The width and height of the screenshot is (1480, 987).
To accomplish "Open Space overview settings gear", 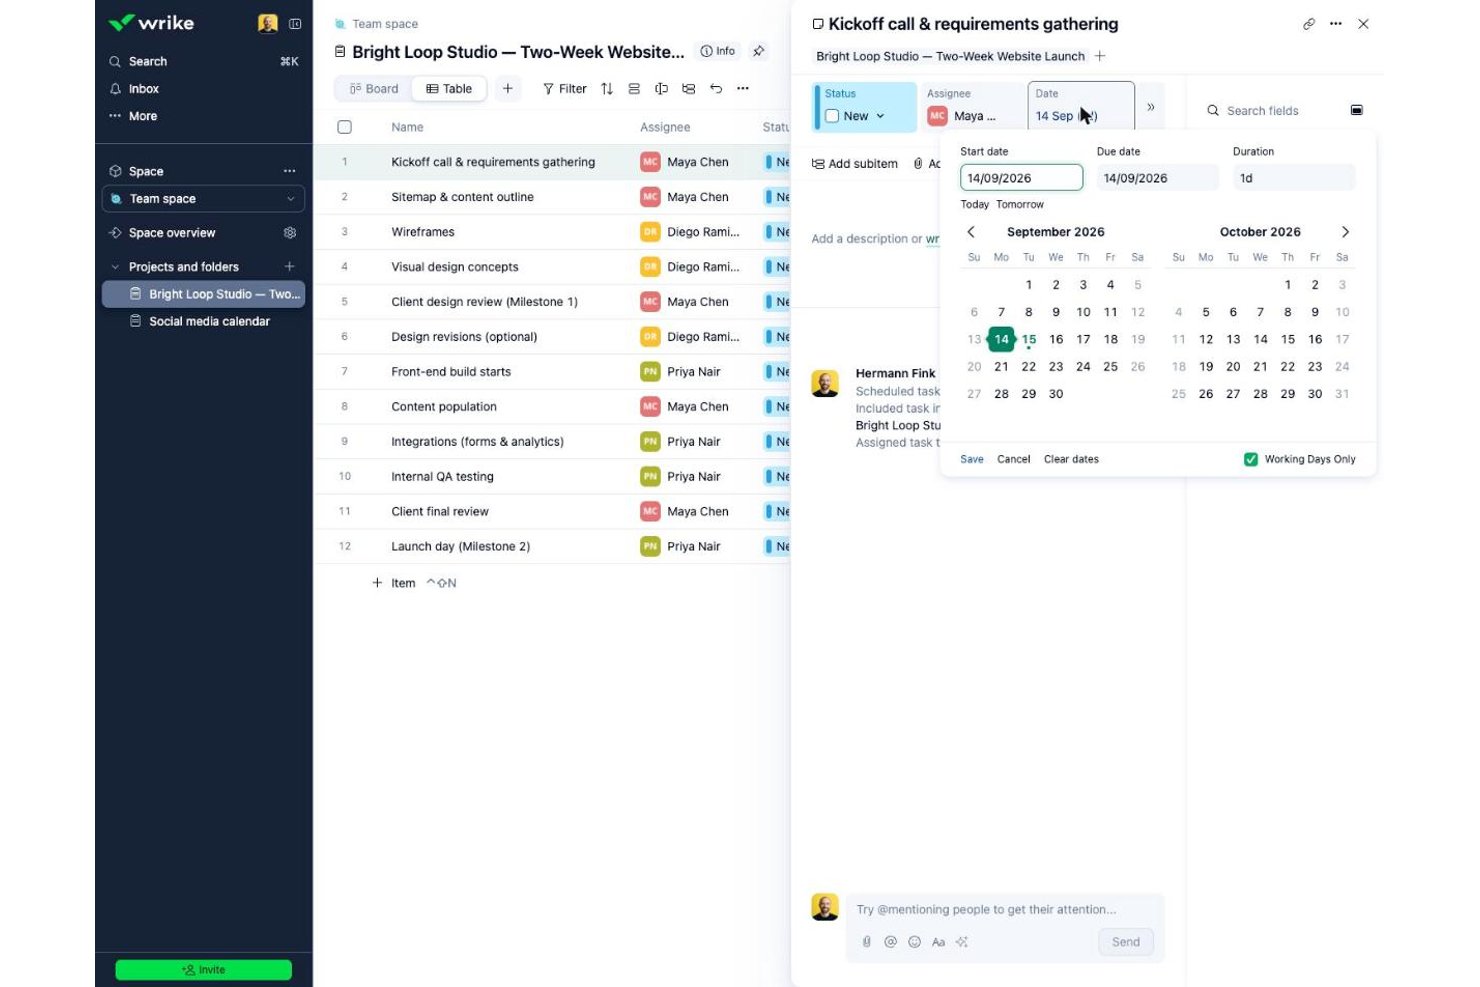I will pyautogui.click(x=290, y=233).
